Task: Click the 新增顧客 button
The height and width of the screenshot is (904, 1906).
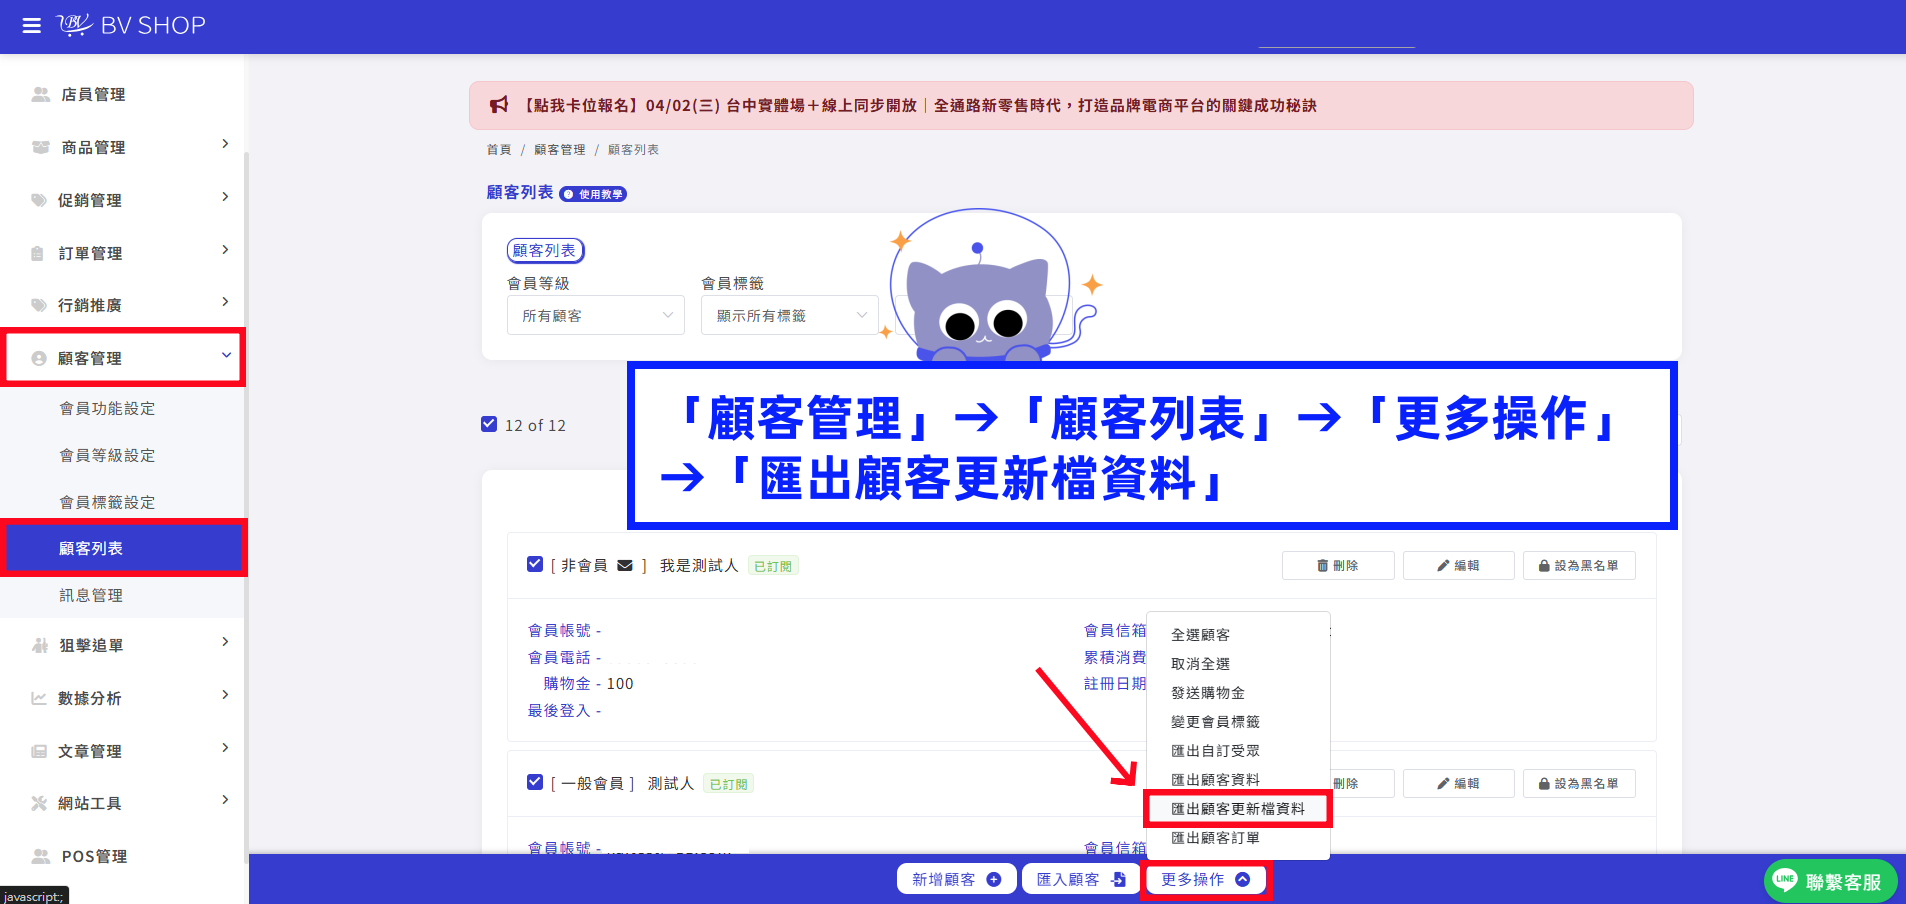Action: pyautogui.click(x=957, y=879)
